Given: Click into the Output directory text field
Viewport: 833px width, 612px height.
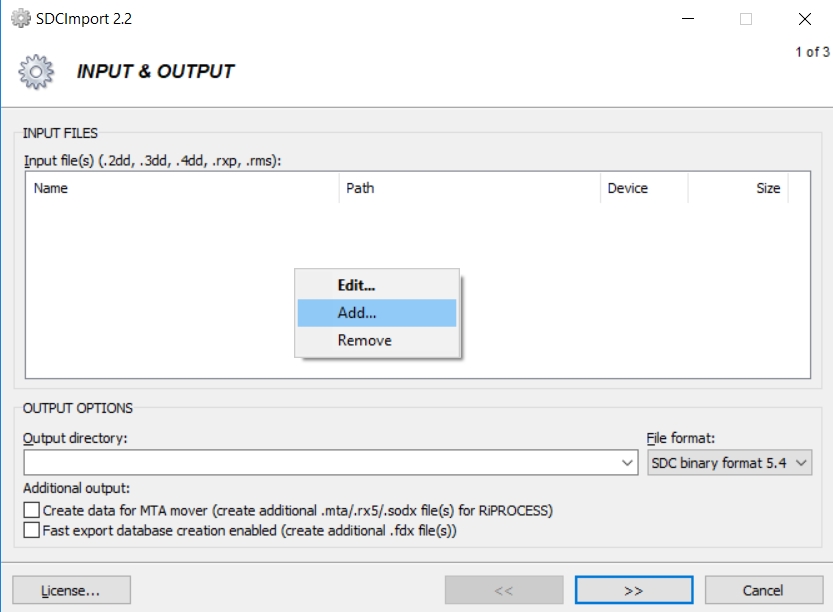Looking at the screenshot, I should coord(321,463).
